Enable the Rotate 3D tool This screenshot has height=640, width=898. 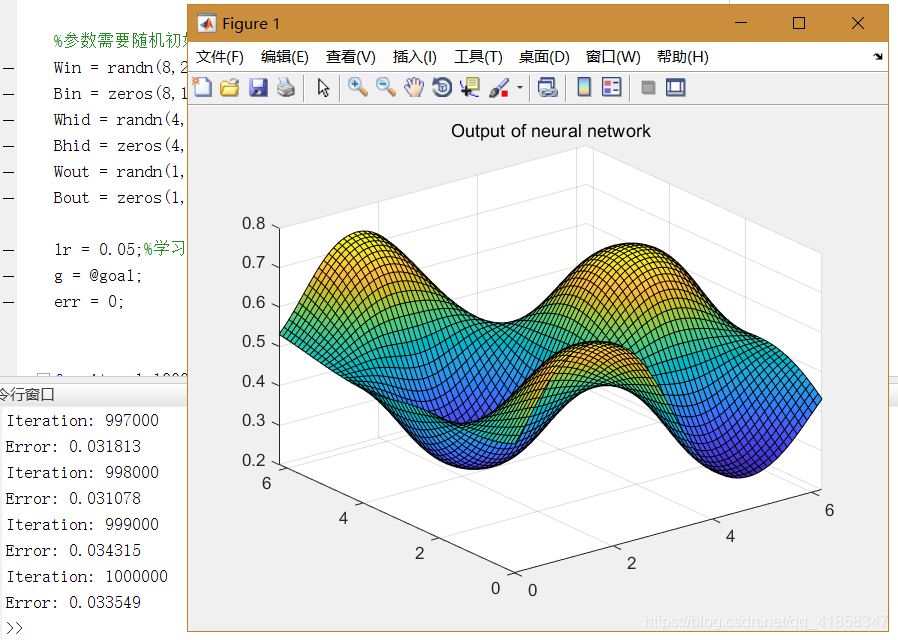[442, 88]
